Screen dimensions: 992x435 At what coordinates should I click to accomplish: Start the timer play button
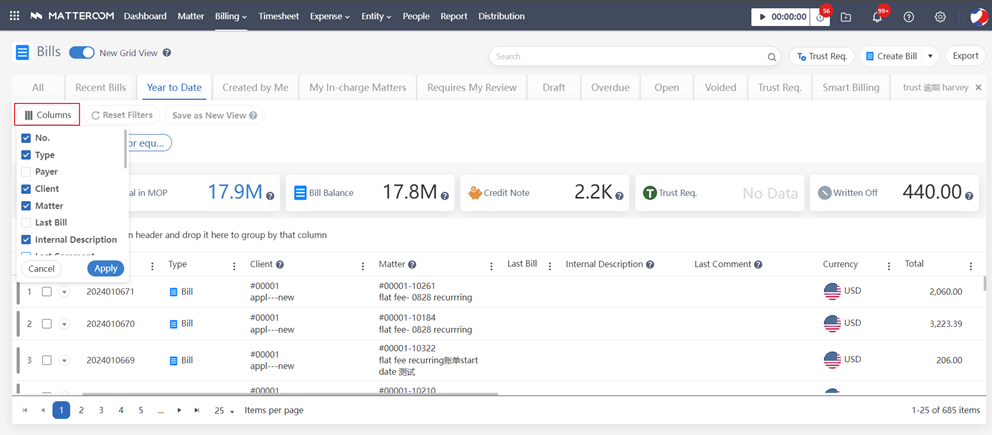(x=764, y=17)
